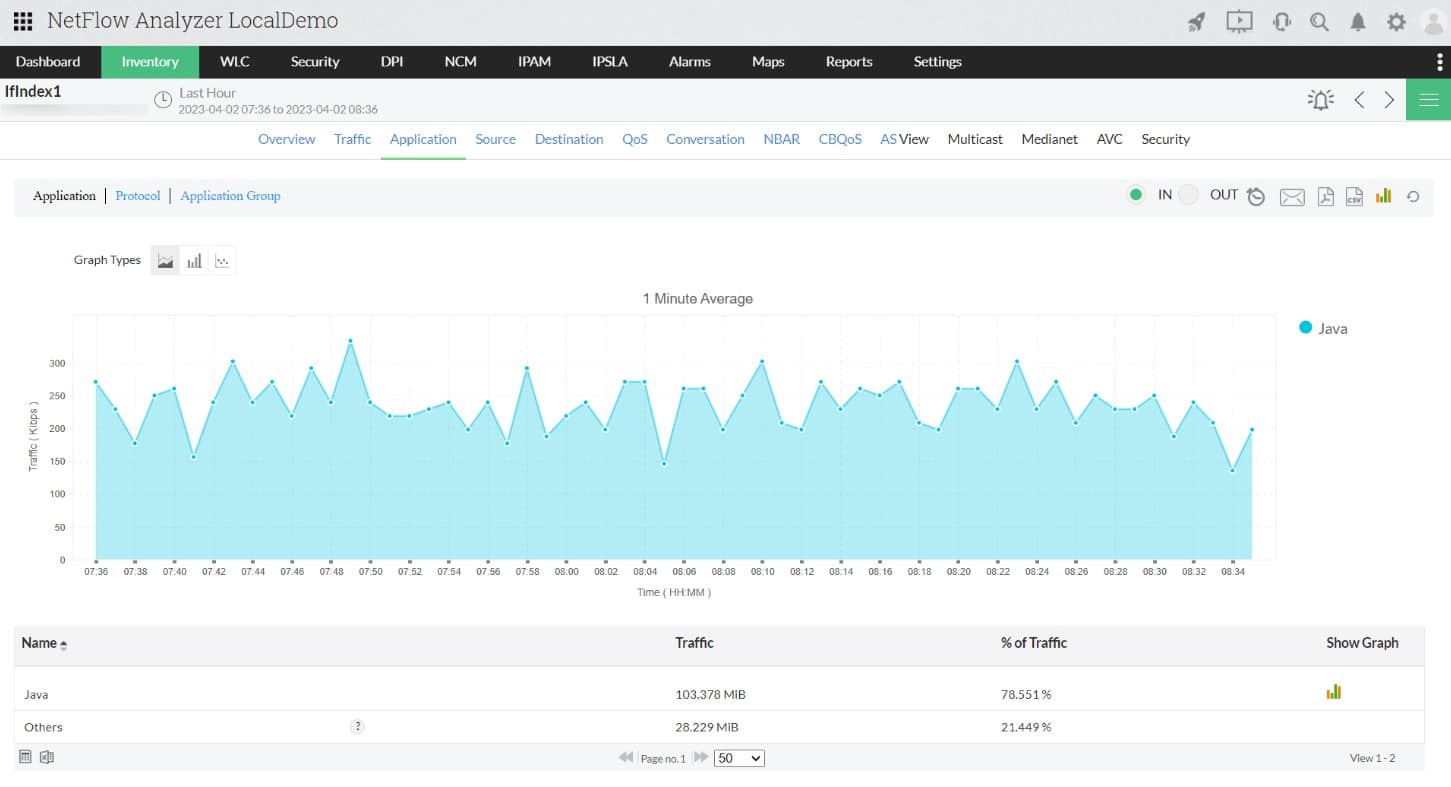View traffic by Protocol
Viewport: 1451px width, 787px height.
coord(137,195)
